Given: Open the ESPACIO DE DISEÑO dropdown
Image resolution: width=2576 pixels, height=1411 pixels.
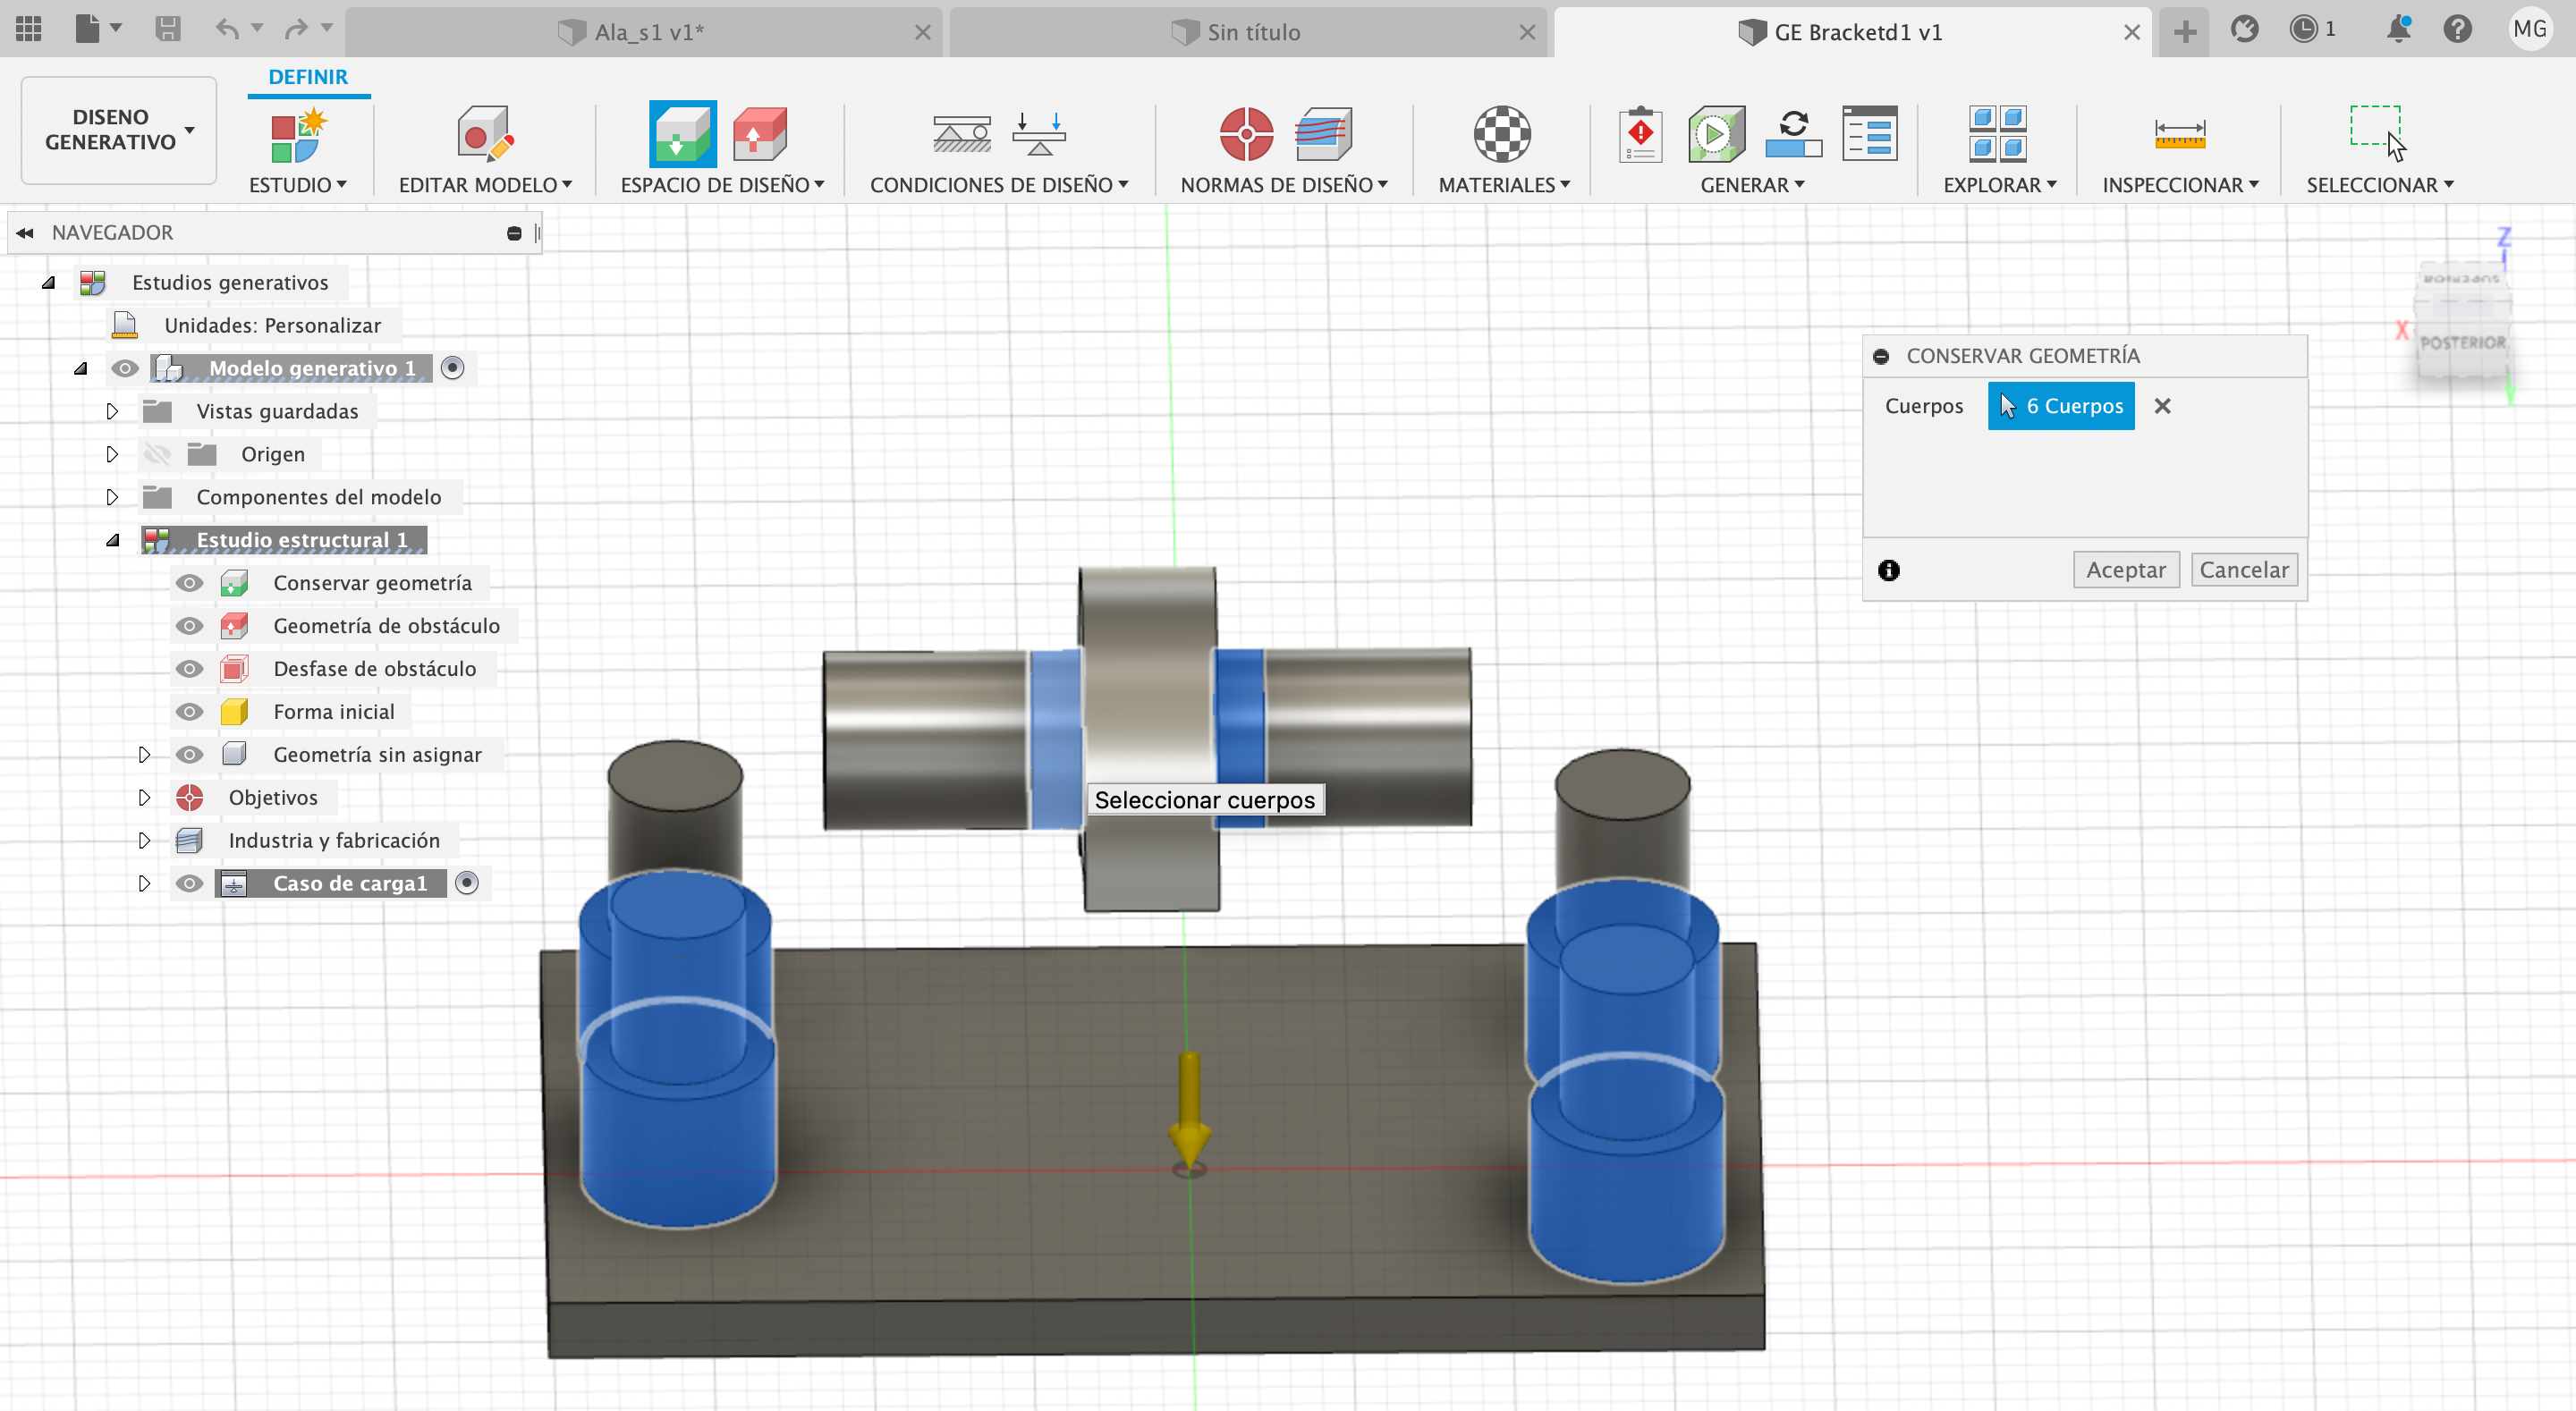Looking at the screenshot, I should click(x=722, y=185).
